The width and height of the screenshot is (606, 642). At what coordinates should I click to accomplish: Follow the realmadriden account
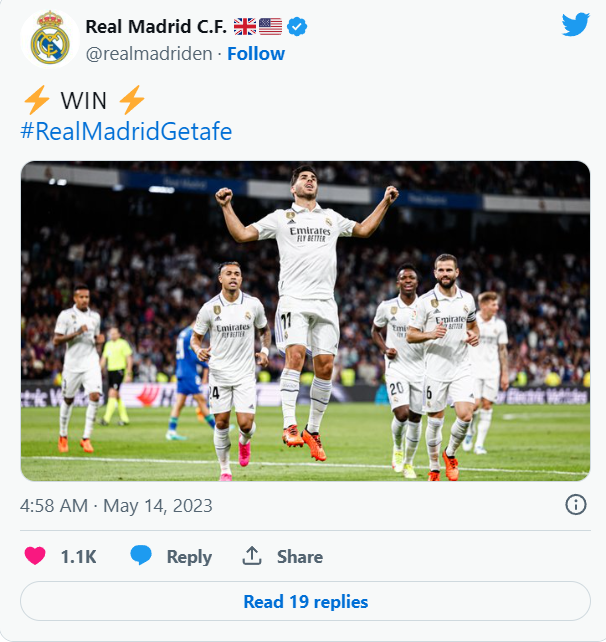click(x=256, y=54)
